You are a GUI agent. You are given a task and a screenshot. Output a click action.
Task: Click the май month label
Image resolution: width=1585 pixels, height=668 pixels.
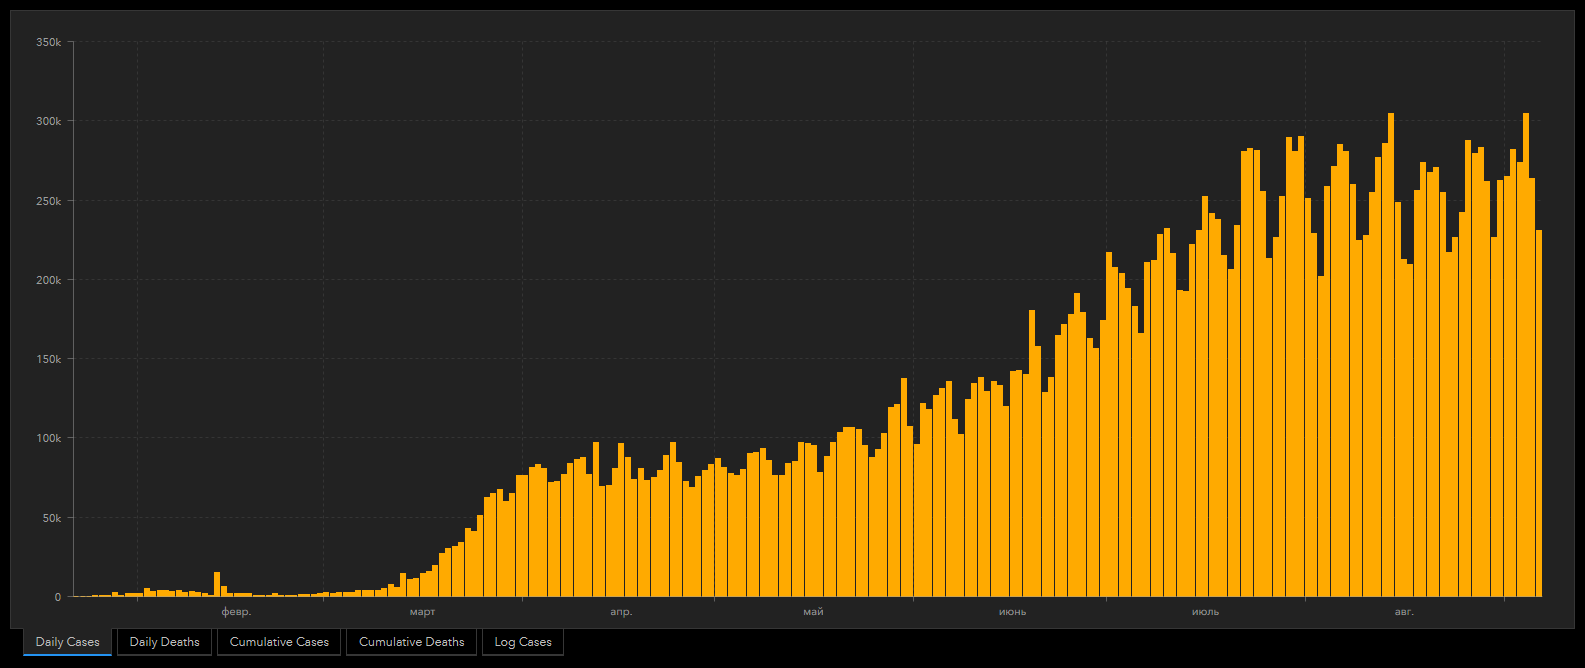[813, 612]
